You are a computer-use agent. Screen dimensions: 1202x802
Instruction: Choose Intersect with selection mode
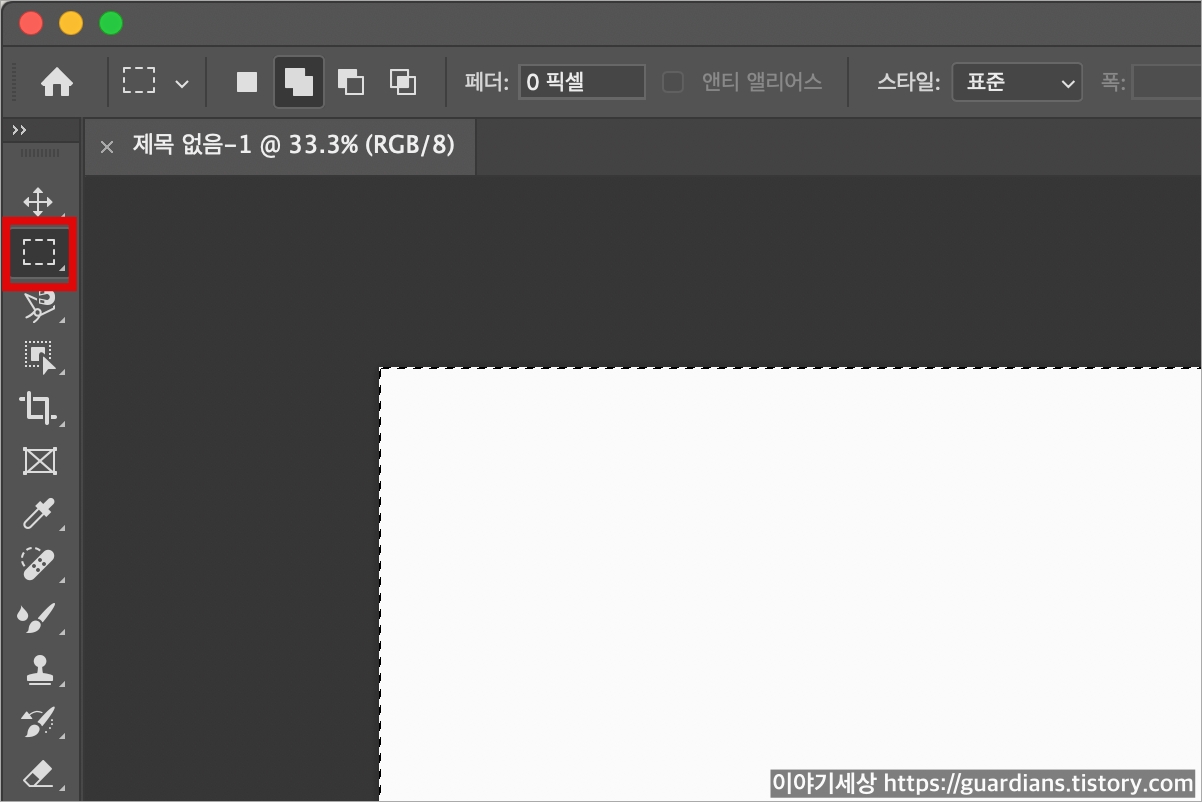click(403, 82)
